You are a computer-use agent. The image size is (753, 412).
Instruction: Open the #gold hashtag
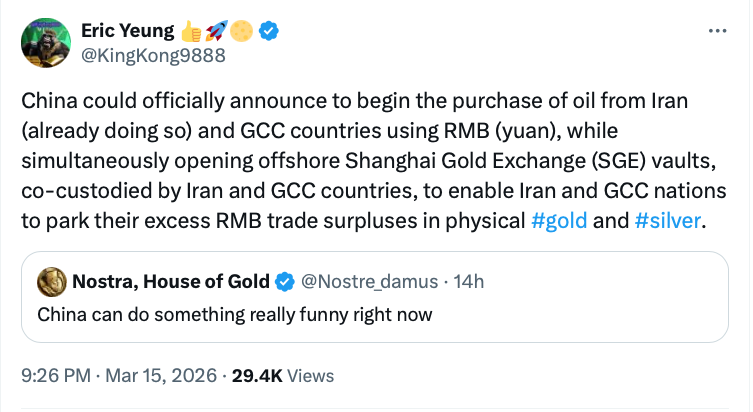tap(558, 220)
